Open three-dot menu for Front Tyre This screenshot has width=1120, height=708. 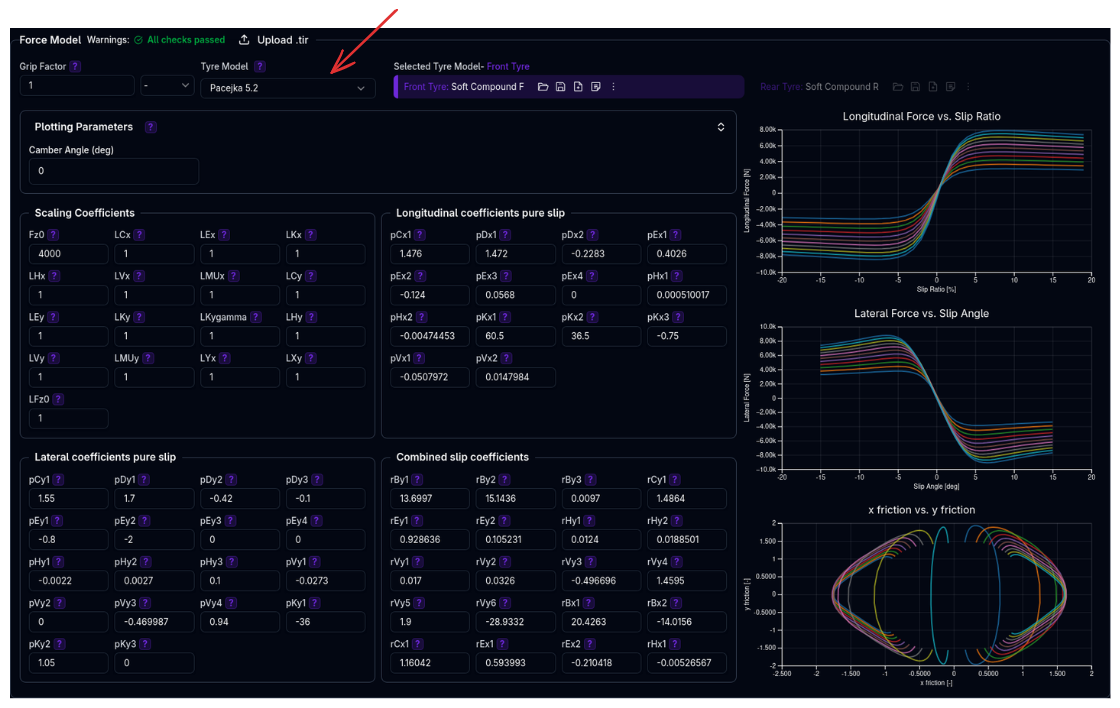click(x=613, y=87)
